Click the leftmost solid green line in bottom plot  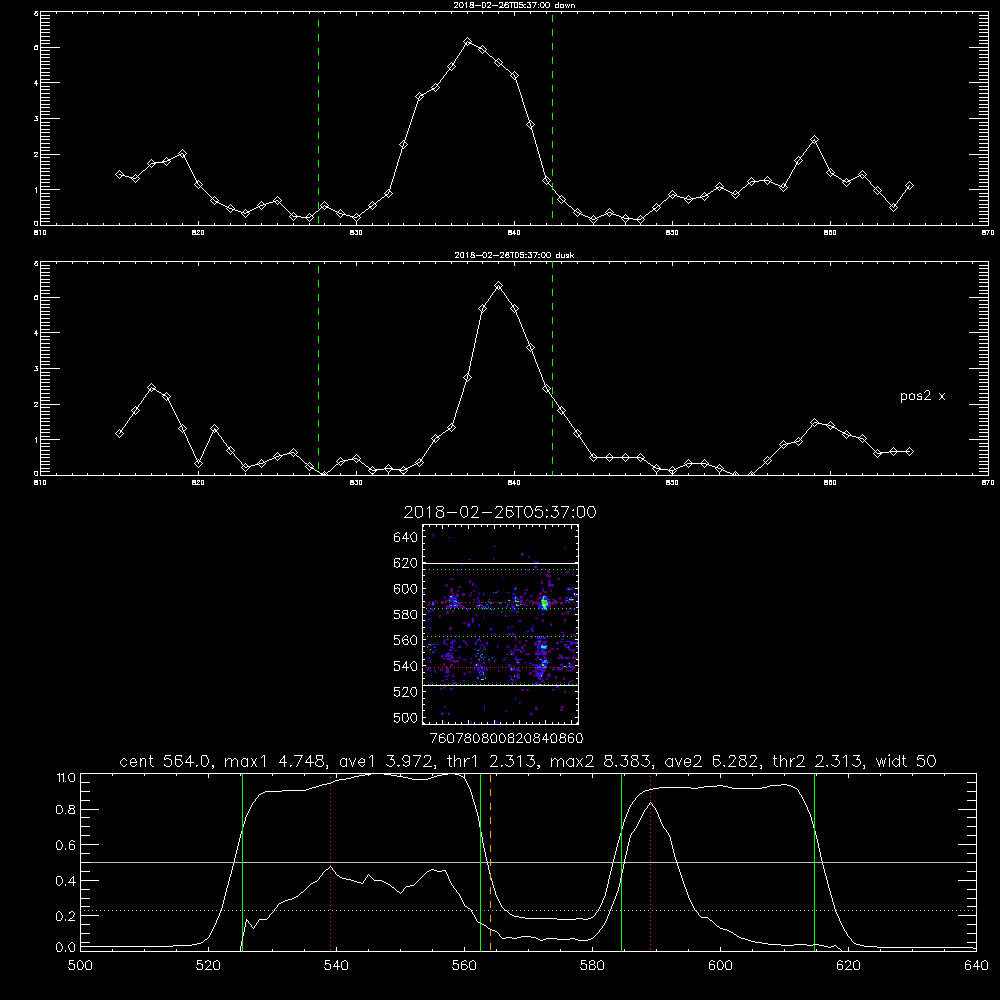pos(242,862)
